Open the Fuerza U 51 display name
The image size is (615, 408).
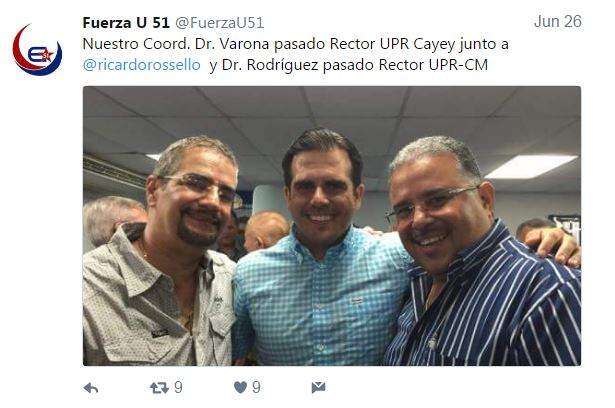tap(126, 23)
